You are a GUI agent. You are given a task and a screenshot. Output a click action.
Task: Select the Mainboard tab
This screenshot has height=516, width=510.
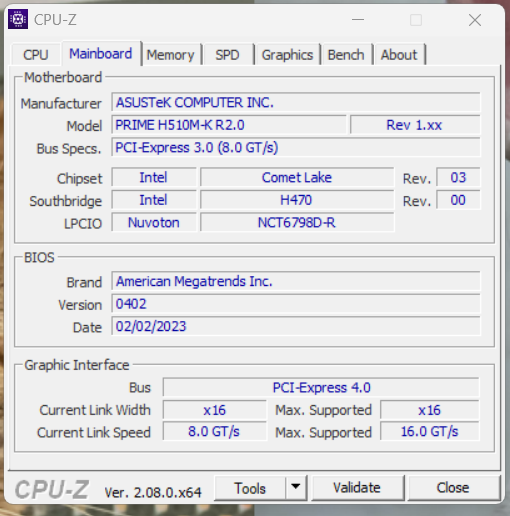click(x=101, y=54)
